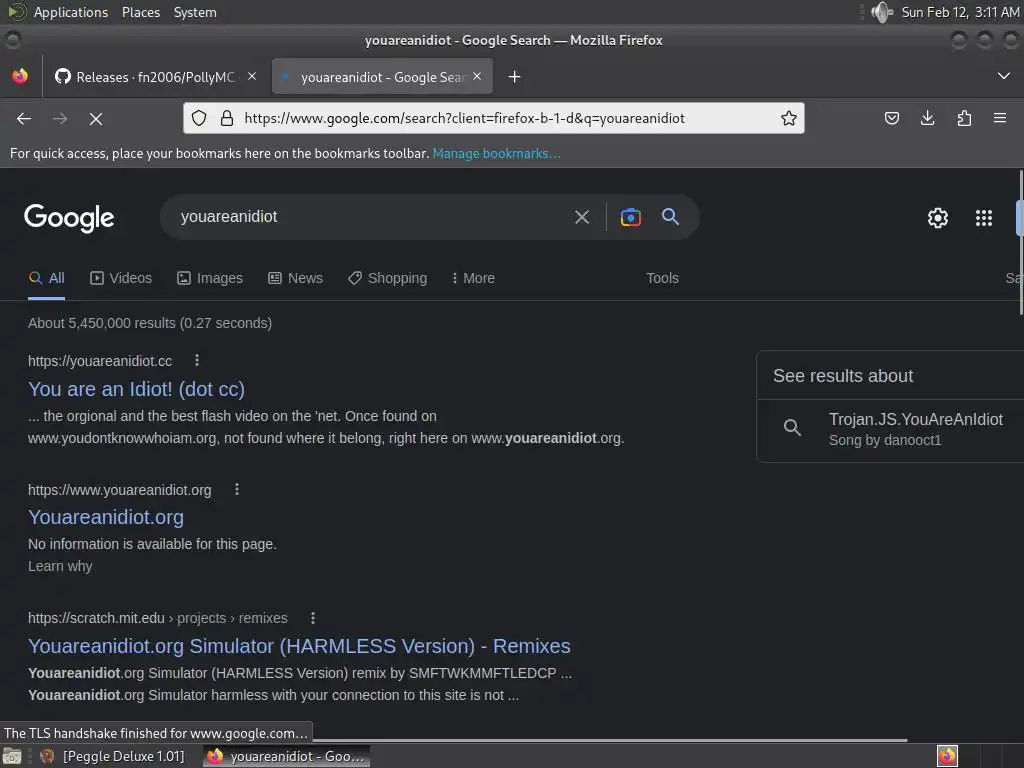Open the Youareanidiot.org result link
The image size is (1024, 768).
click(x=106, y=517)
